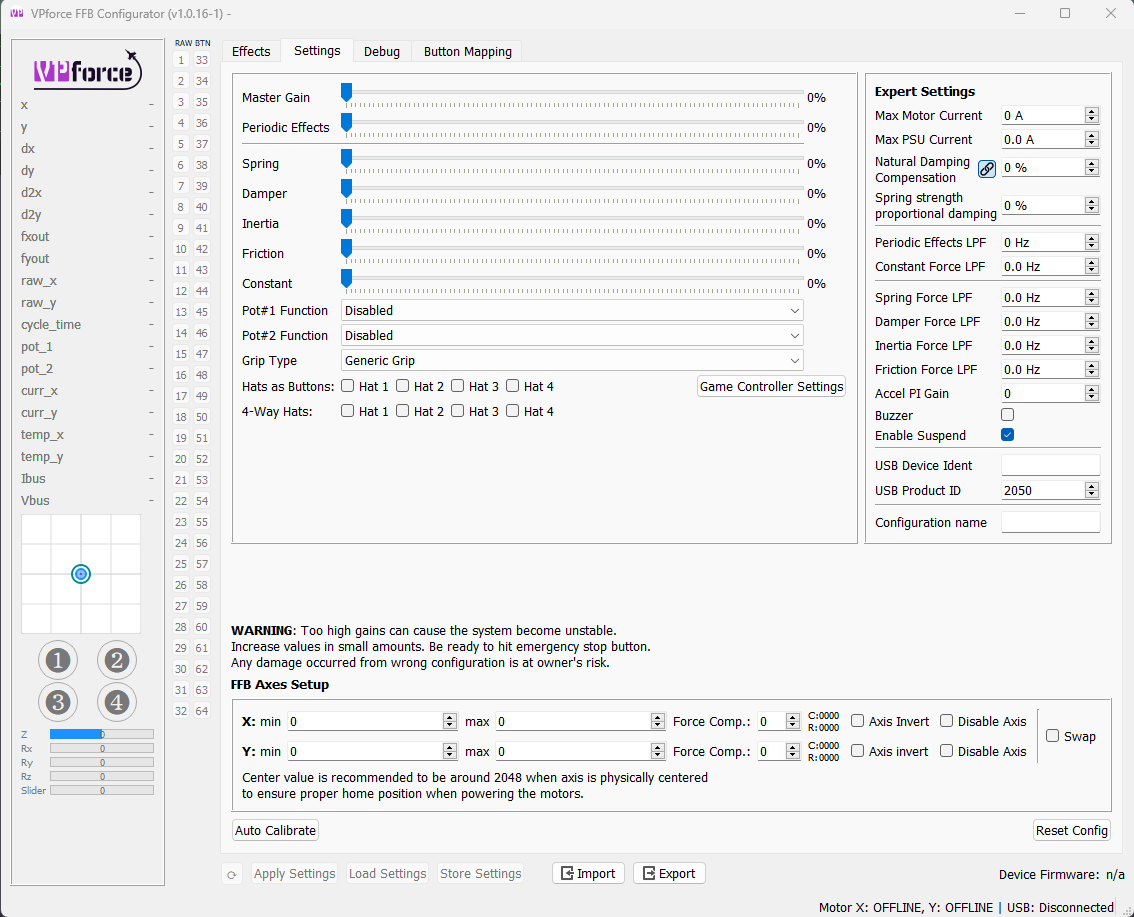Click the refresh icon beside Apply Settings
The image size is (1134, 917).
(x=231, y=874)
